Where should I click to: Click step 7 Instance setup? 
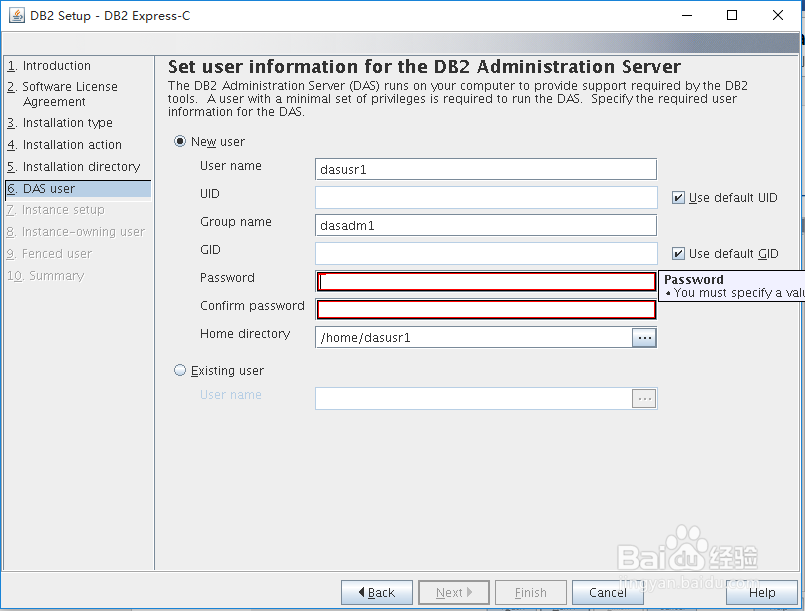coord(55,210)
